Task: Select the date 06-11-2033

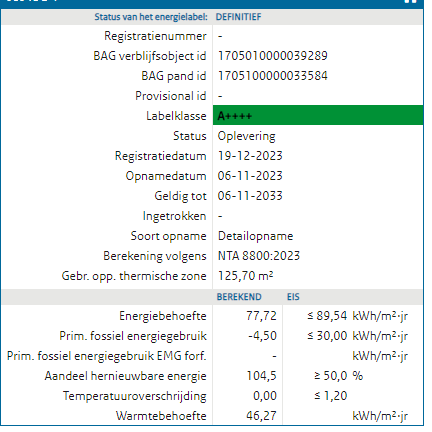Action: click(x=250, y=196)
